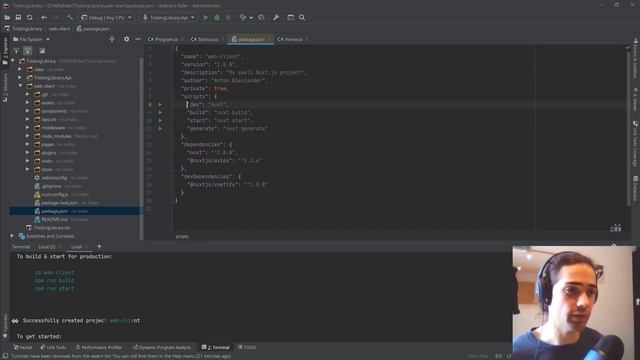
Task: Click web-client breadcrumb in navigation bar
Action: click(60, 29)
